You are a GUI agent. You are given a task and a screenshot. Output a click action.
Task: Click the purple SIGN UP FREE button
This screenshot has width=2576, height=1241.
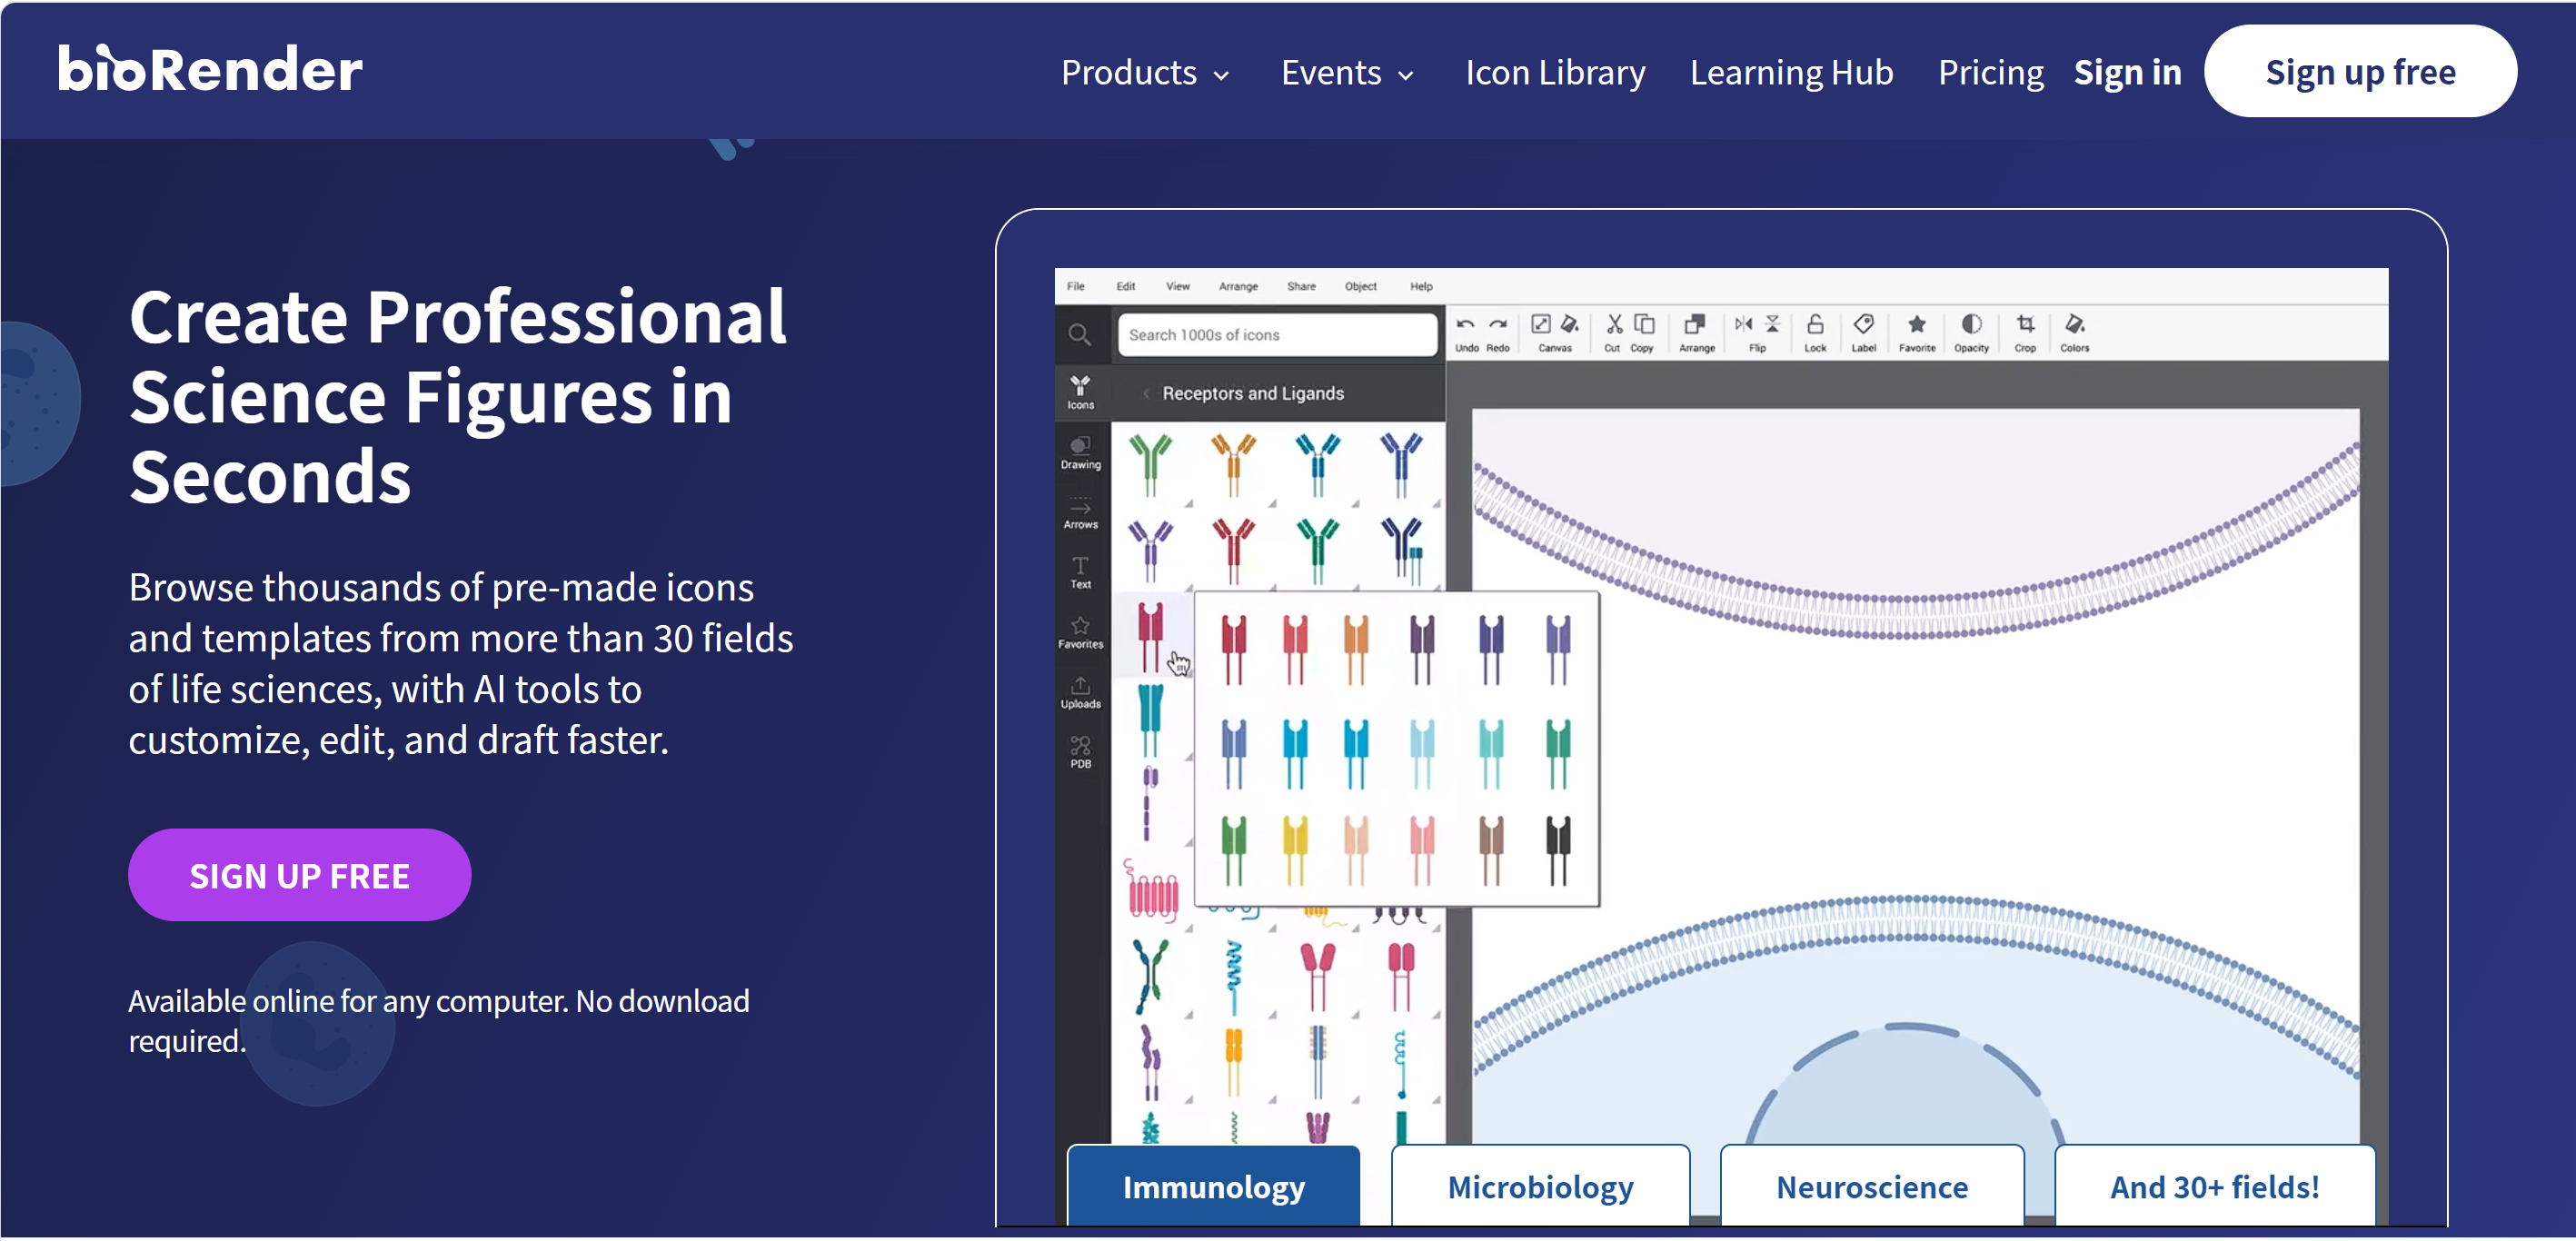tap(299, 876)
